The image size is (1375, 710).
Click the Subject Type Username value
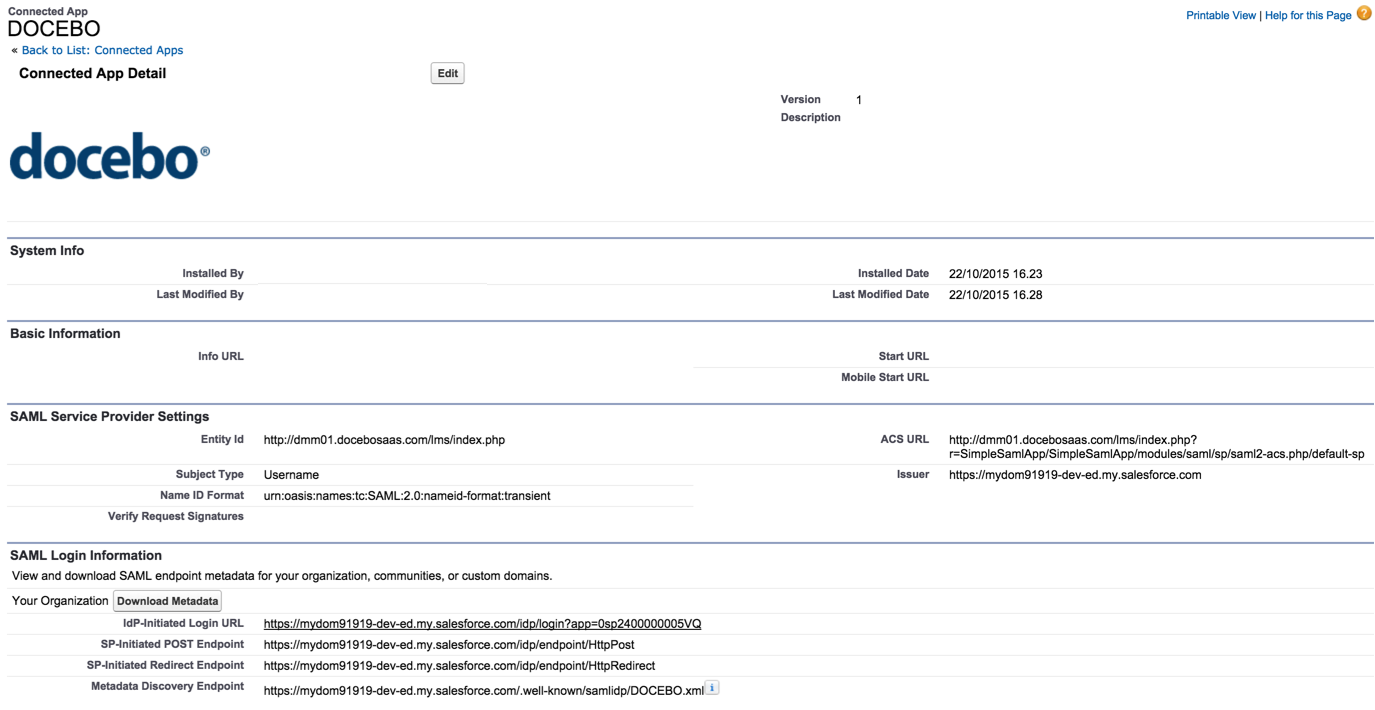pos(291,475)
